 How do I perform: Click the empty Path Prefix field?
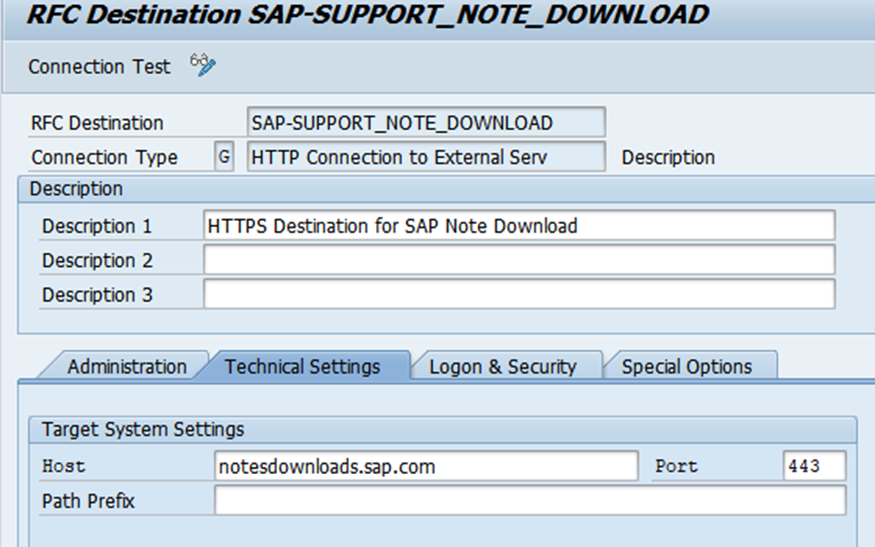coord(530,500)
